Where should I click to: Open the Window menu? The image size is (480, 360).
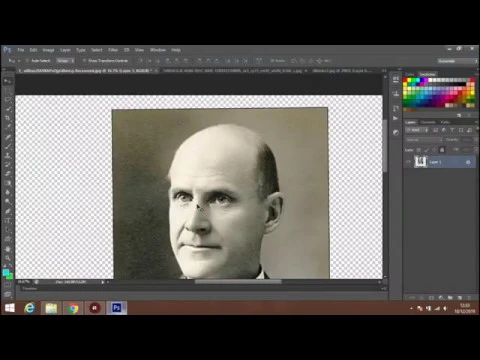pos(158,50)
